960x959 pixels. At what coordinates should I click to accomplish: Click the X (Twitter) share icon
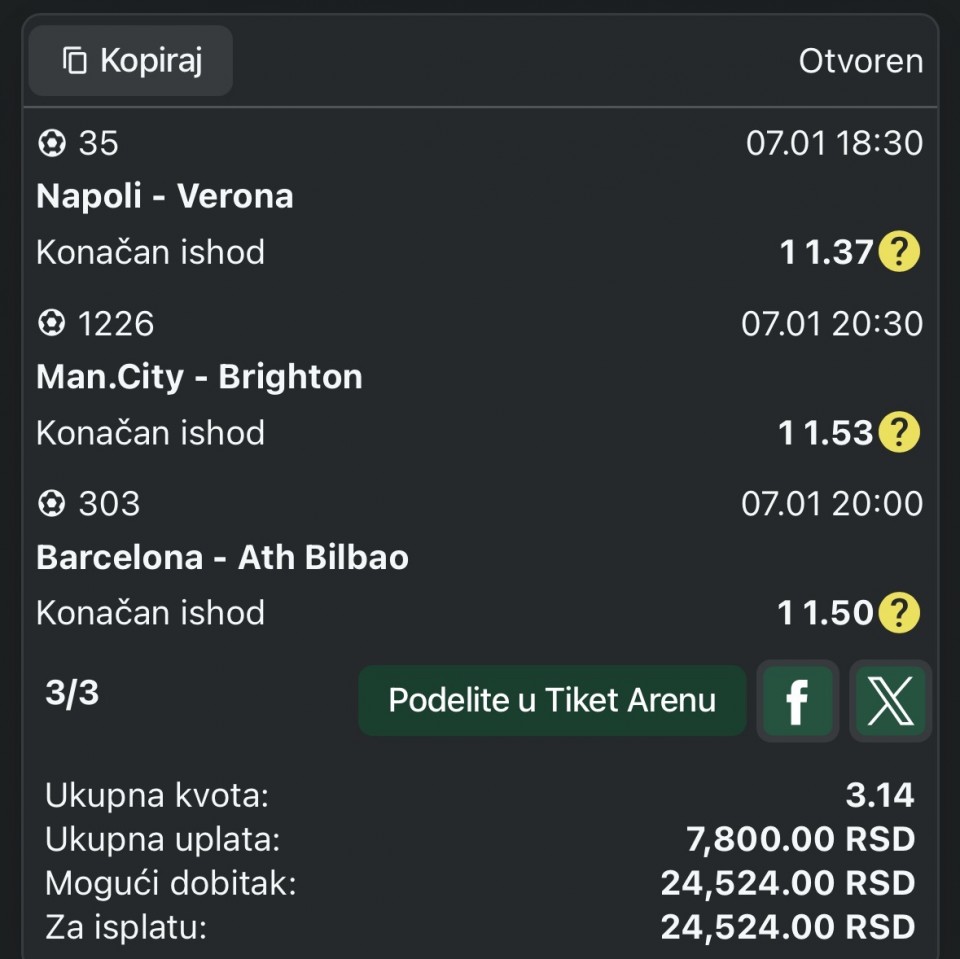(890, 701)
